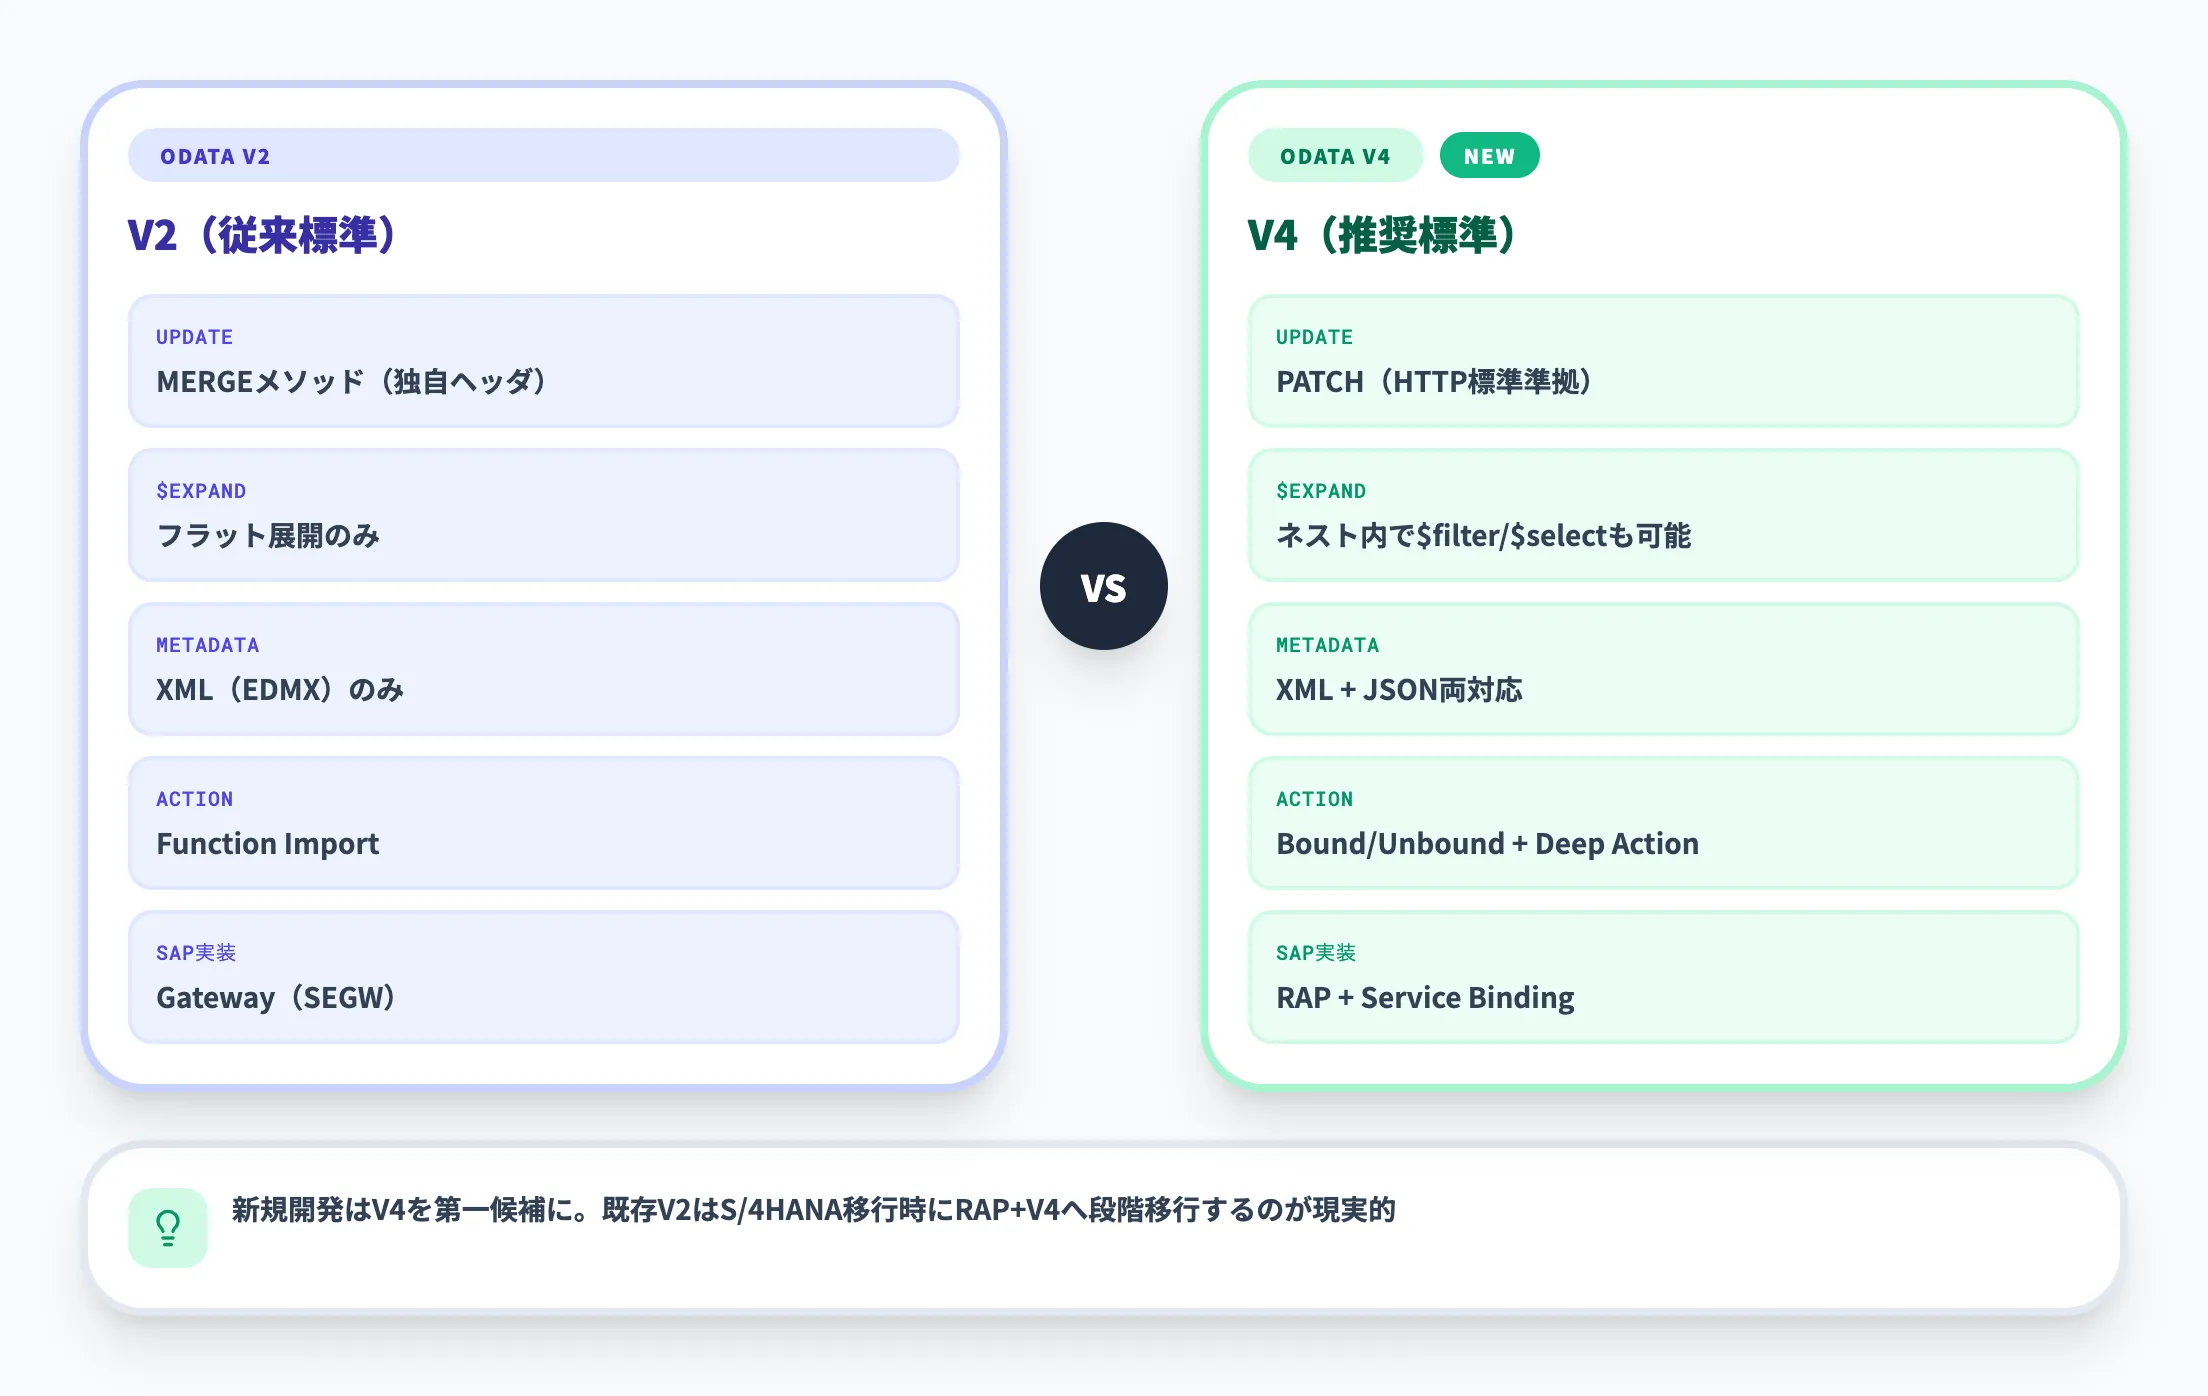Switch to the V2（従来標準）panel heading
This screenshot has height=1396, width=2208.
click(260, 235)
